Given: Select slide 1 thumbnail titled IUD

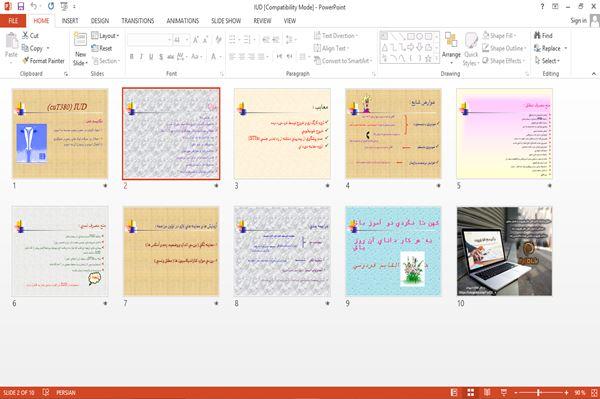Looking at the screenshot, I should tap(60, 133).
